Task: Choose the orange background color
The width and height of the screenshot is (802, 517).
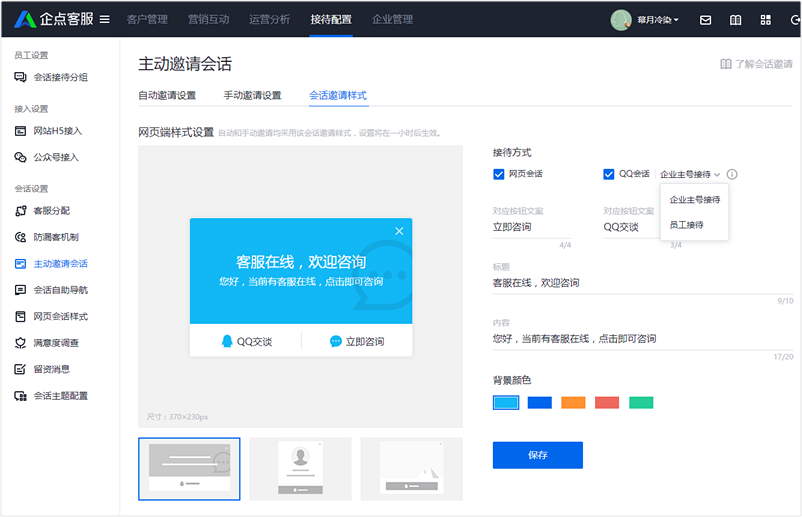Action: coord(573,402)
